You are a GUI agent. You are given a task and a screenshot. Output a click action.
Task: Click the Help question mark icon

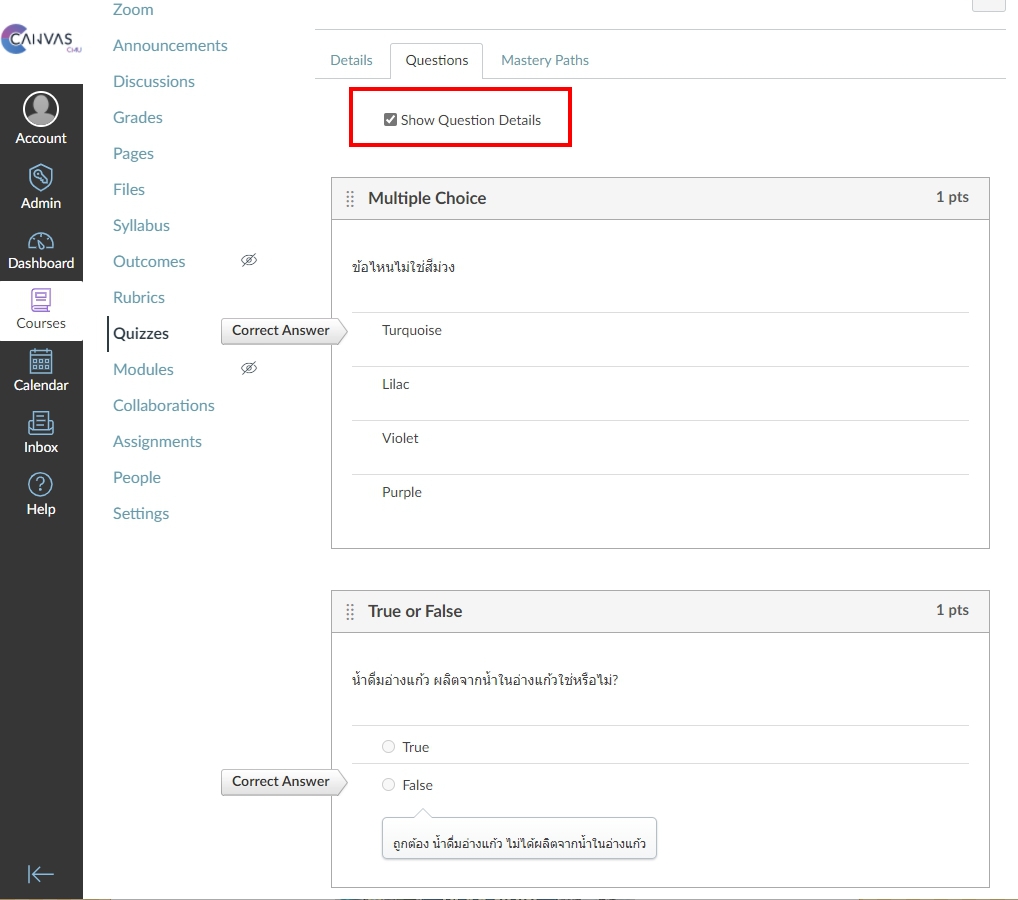point(41,485)
